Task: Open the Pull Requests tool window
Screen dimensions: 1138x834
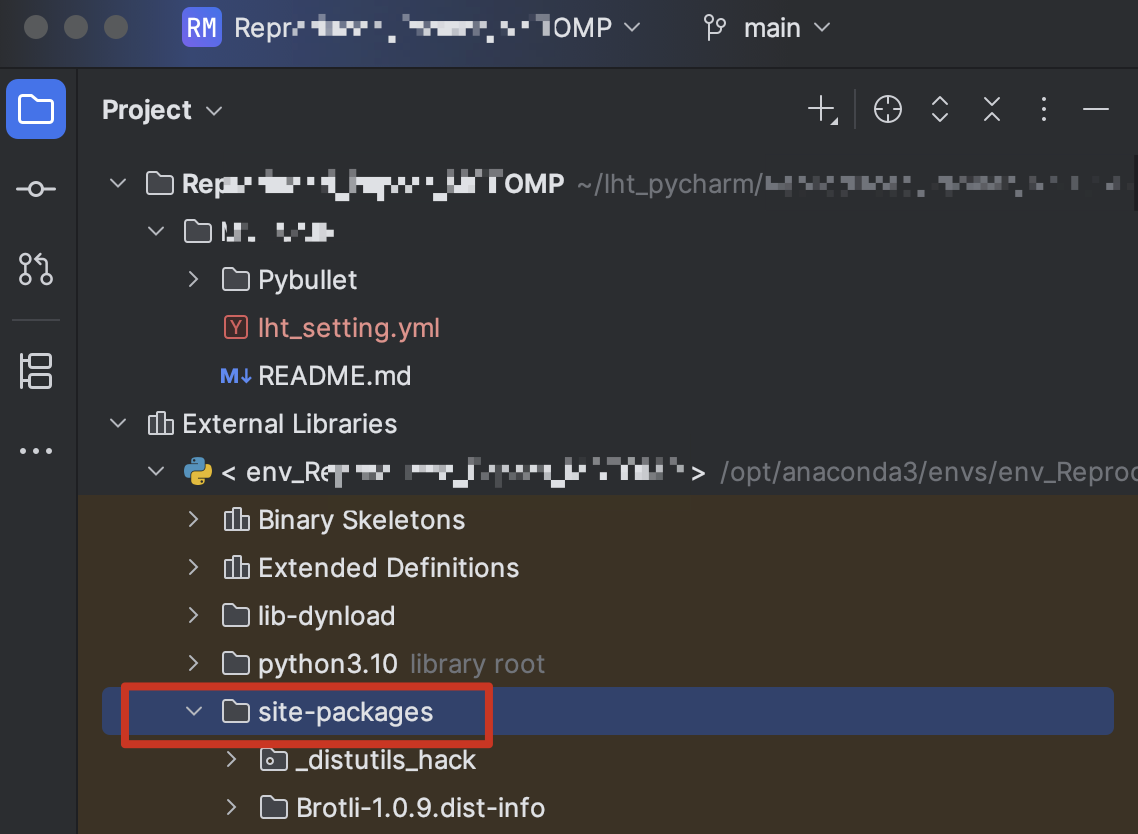Action: (36, 269)
